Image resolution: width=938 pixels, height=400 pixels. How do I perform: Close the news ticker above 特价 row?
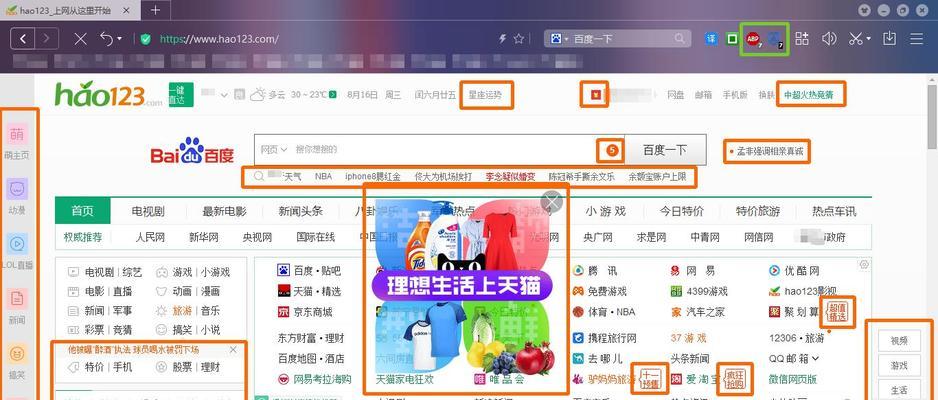(x=233, y=350)
